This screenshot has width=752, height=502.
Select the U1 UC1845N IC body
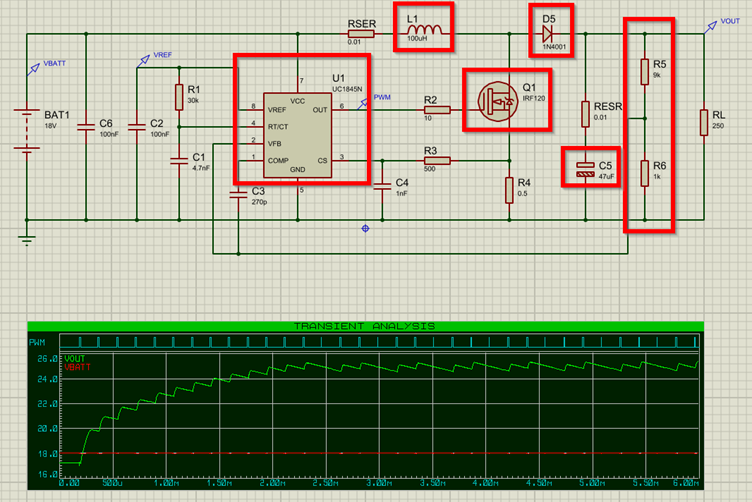pos(297,135)
